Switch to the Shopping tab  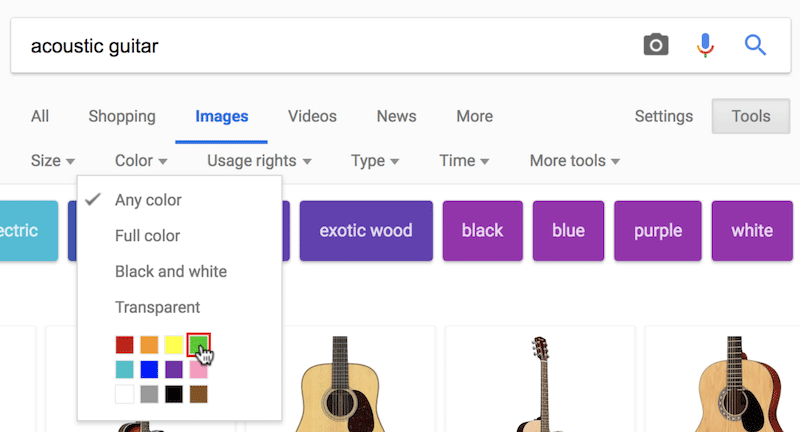(x=122, y=116)
